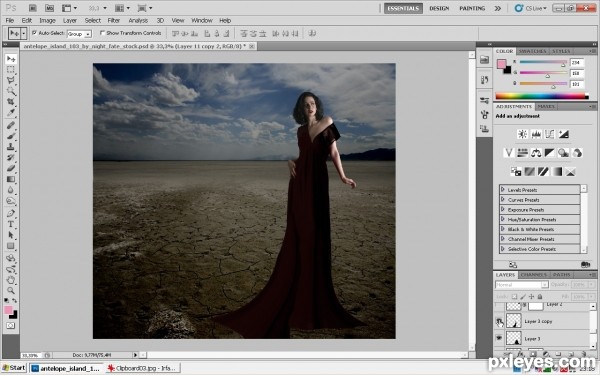Open the Windows Start button
Screen dimensions: 600x375
pyautogui.click(x=14, y=368)
